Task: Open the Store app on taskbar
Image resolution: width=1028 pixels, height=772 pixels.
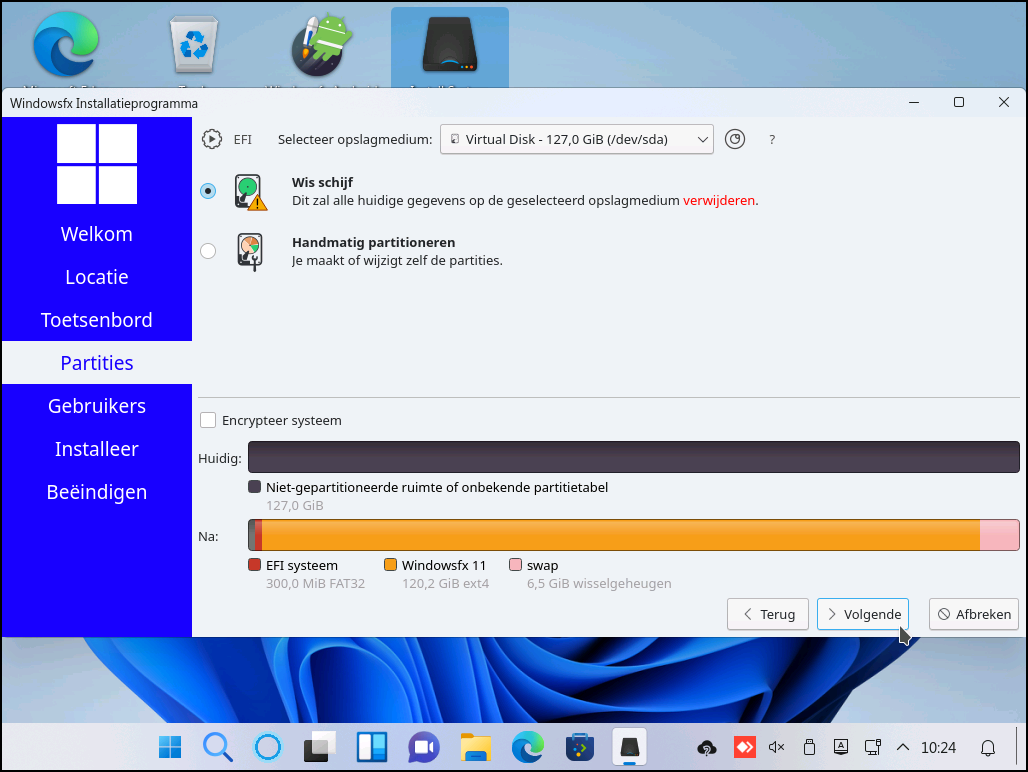Action: click(x=580, y=747)
